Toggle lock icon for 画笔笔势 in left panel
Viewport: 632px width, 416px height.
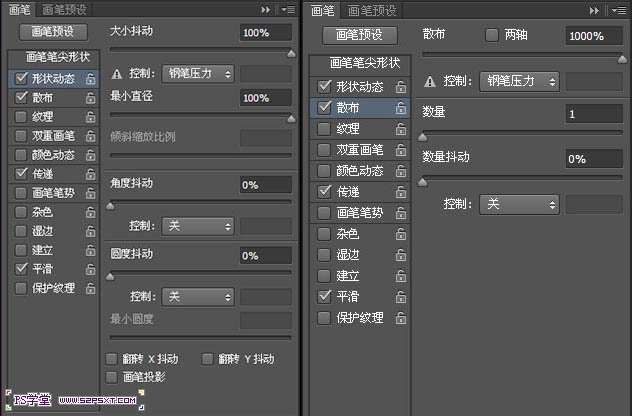91,193
